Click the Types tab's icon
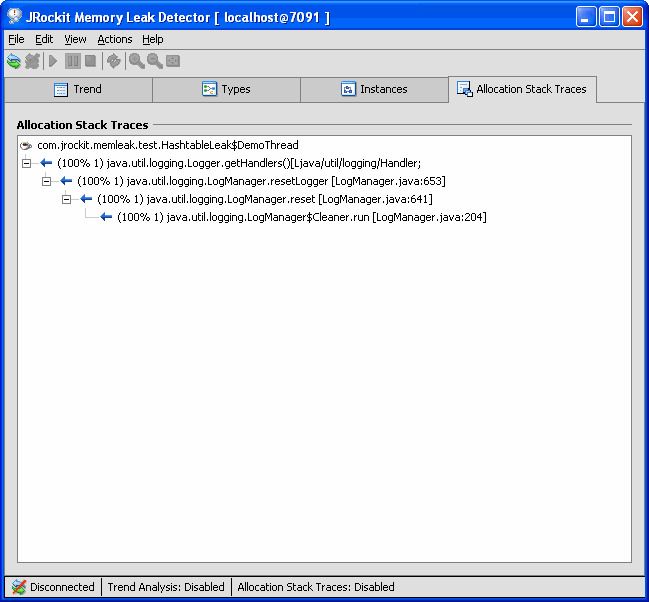This screenshot has width=649, height=602. point(209,89)
